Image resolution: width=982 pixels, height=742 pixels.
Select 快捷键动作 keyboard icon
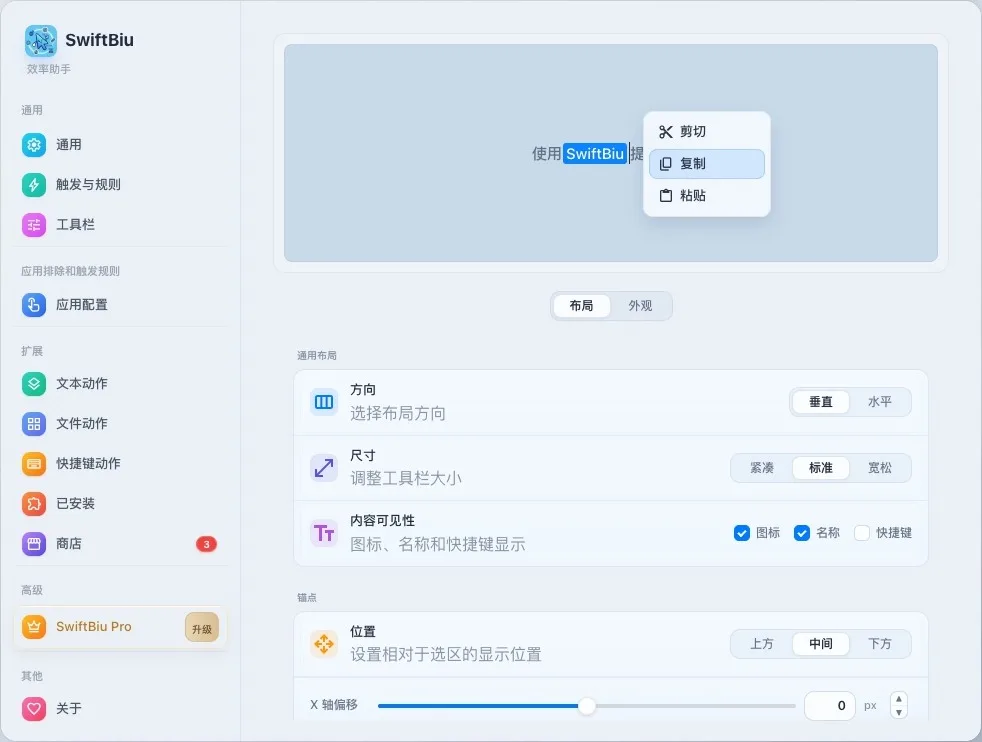coord(34,463)
